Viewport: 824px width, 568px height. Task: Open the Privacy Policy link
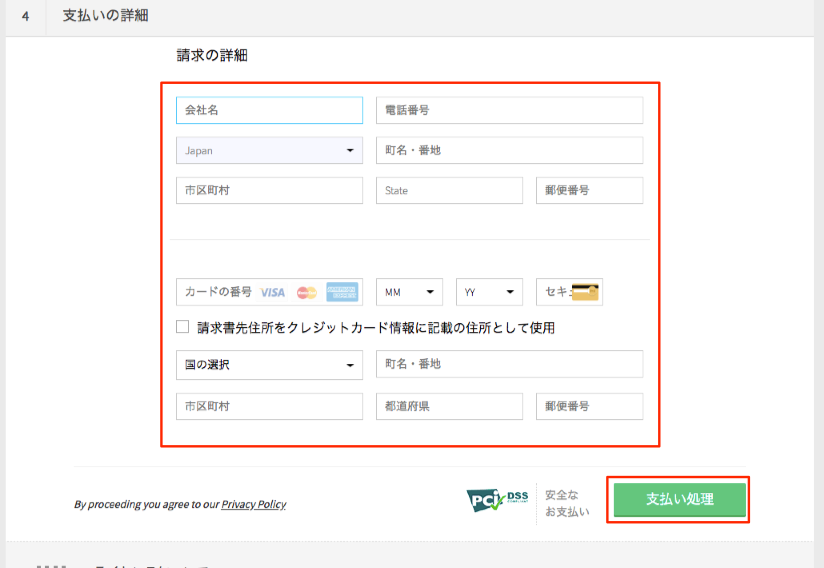click(x=253, y=504)
